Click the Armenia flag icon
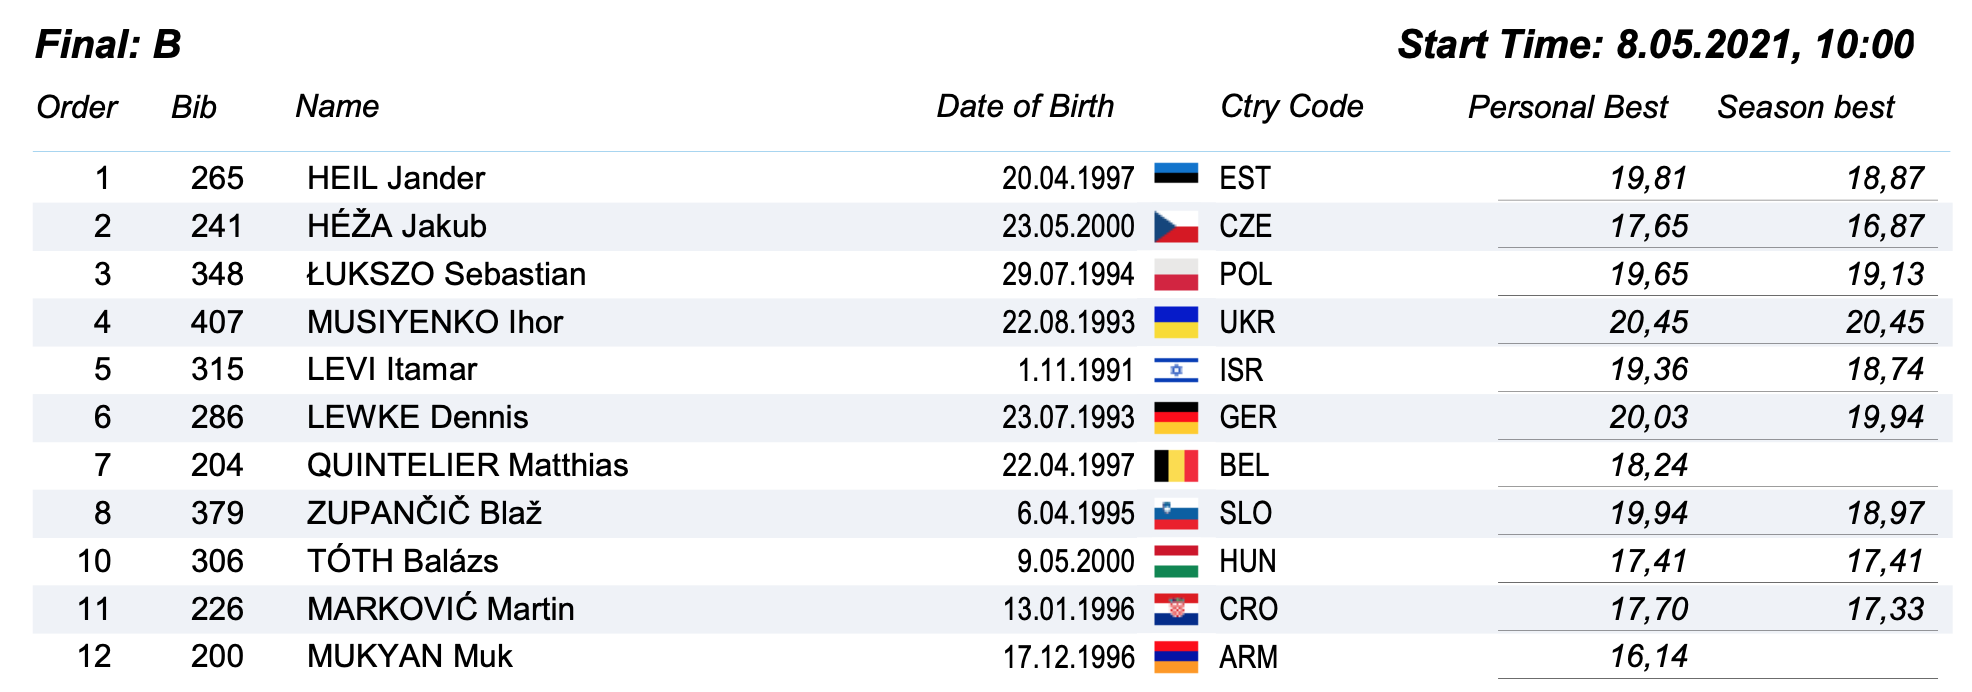 pos(1176,657)
